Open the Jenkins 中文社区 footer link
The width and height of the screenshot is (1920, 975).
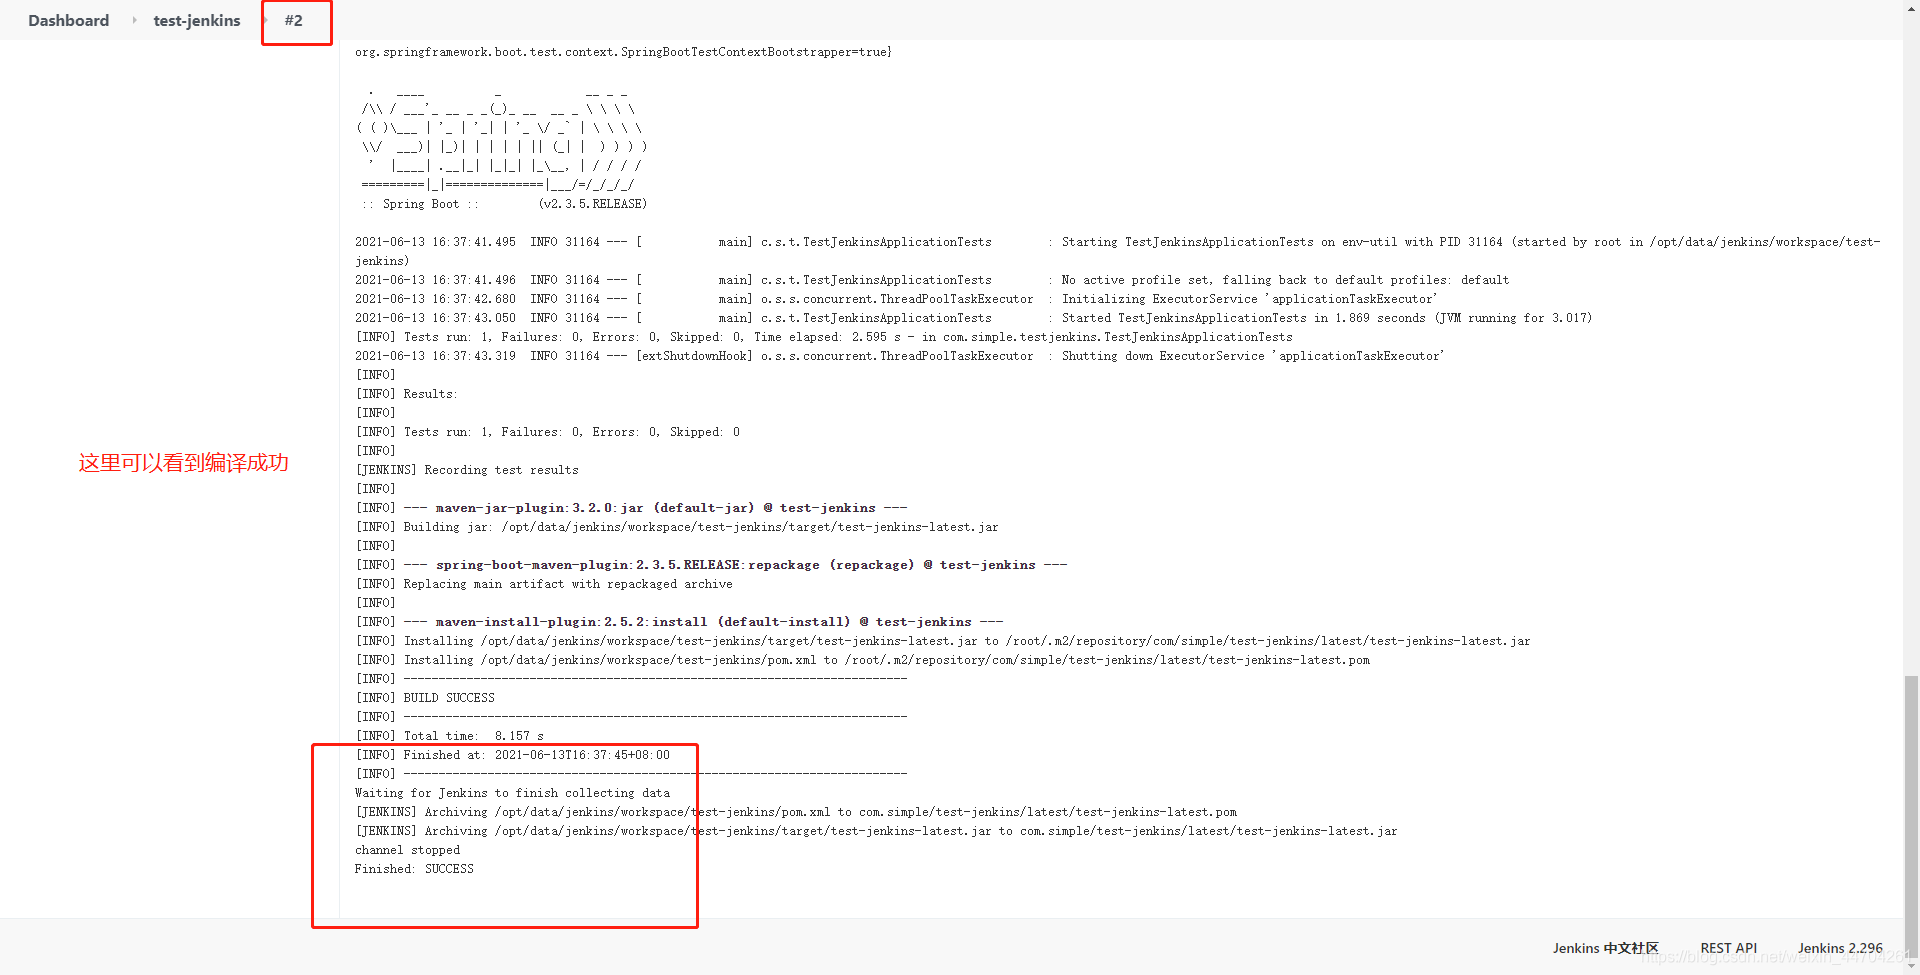pos(1605,948)
